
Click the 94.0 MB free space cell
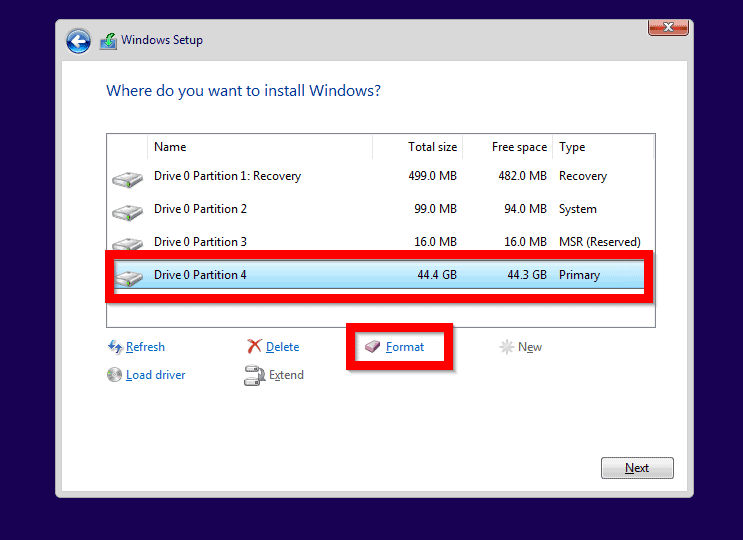click(x=525, y=209)
